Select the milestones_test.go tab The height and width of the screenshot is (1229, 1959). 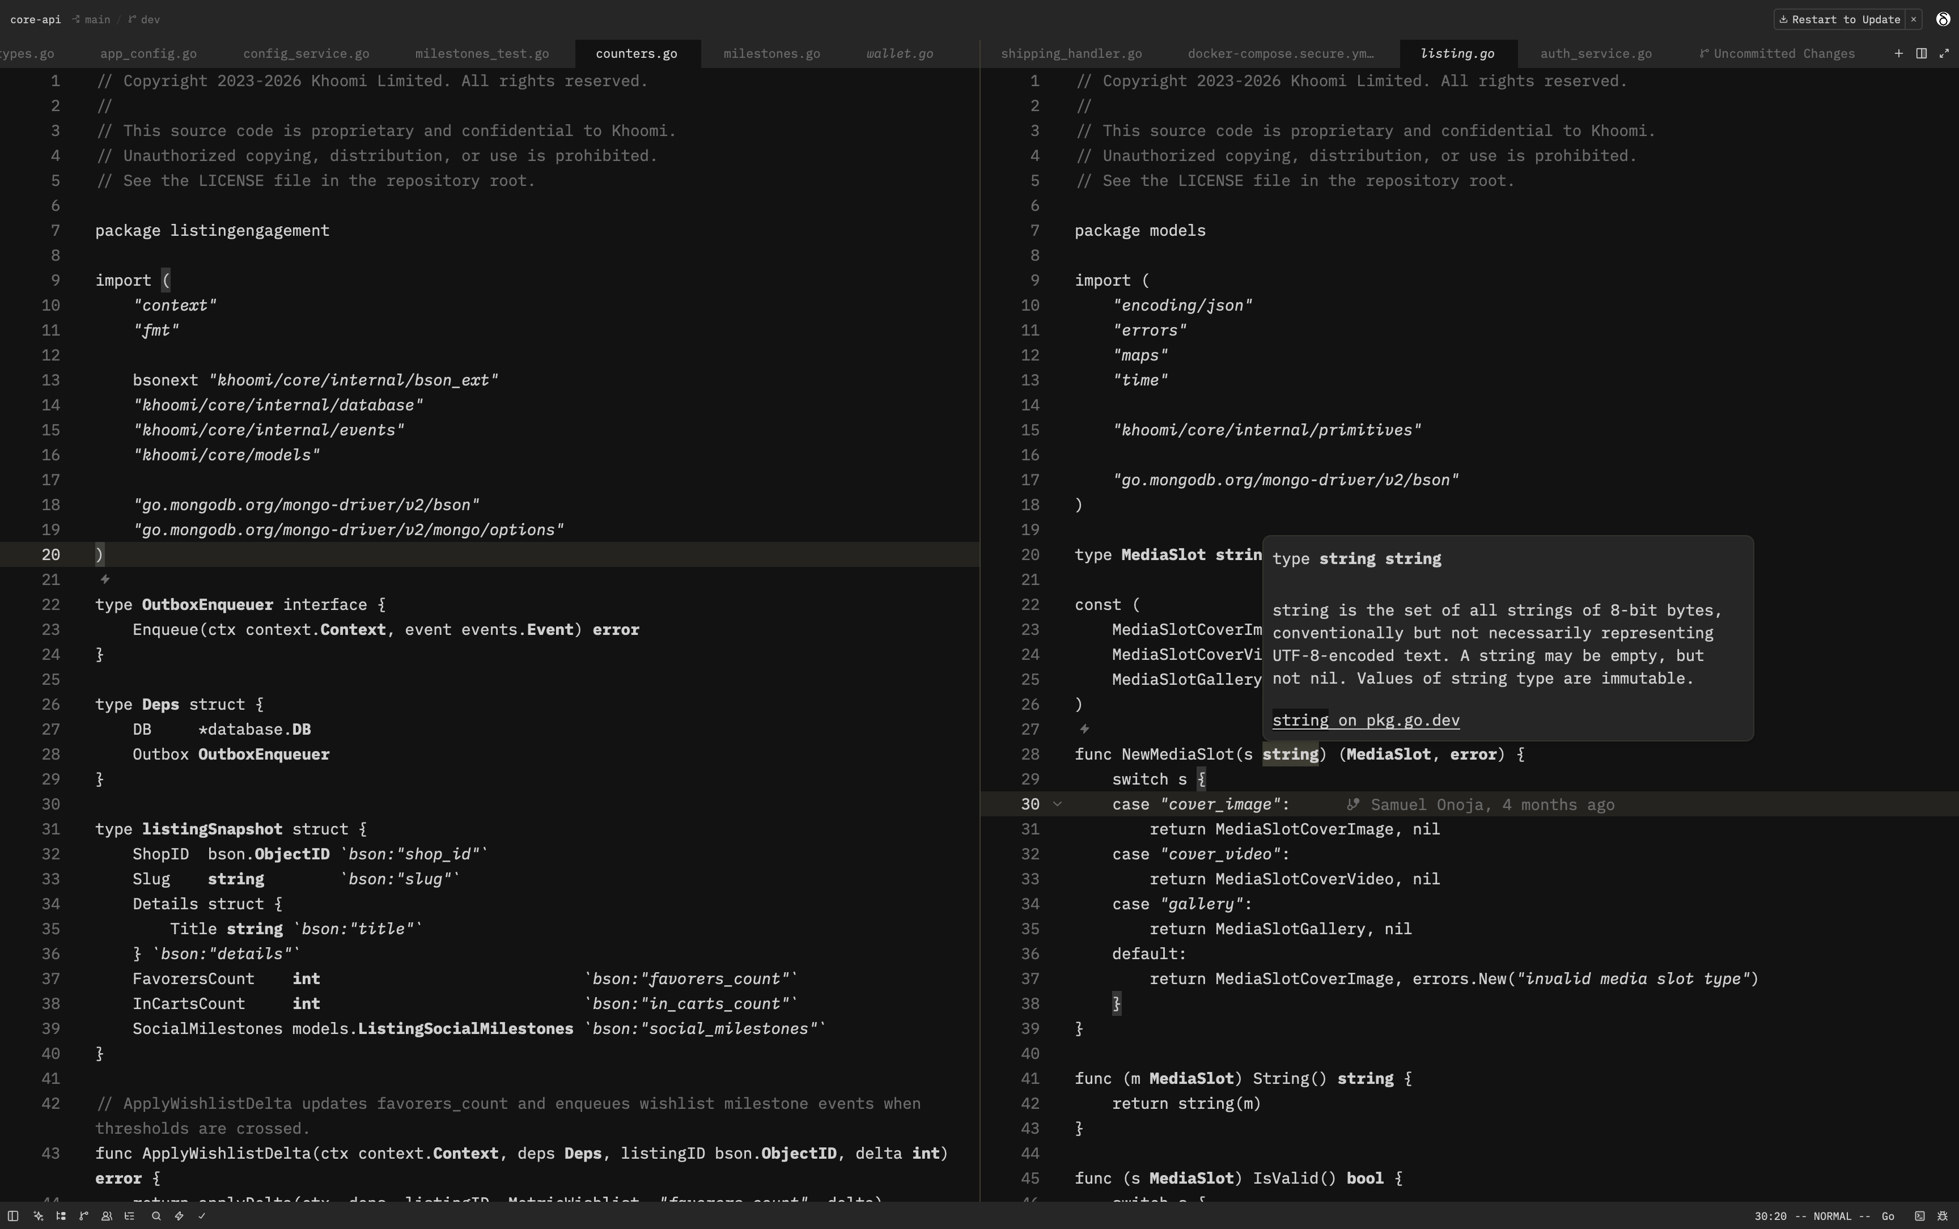[482, 53]
